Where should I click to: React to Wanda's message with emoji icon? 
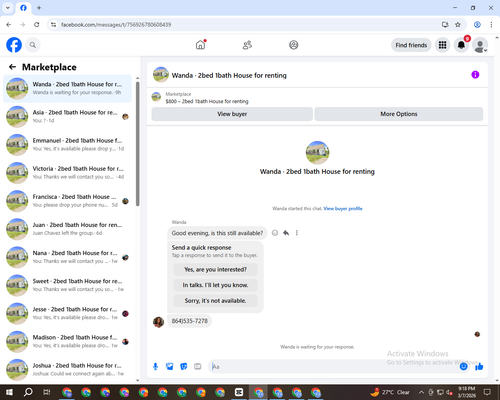click(275, 233)
